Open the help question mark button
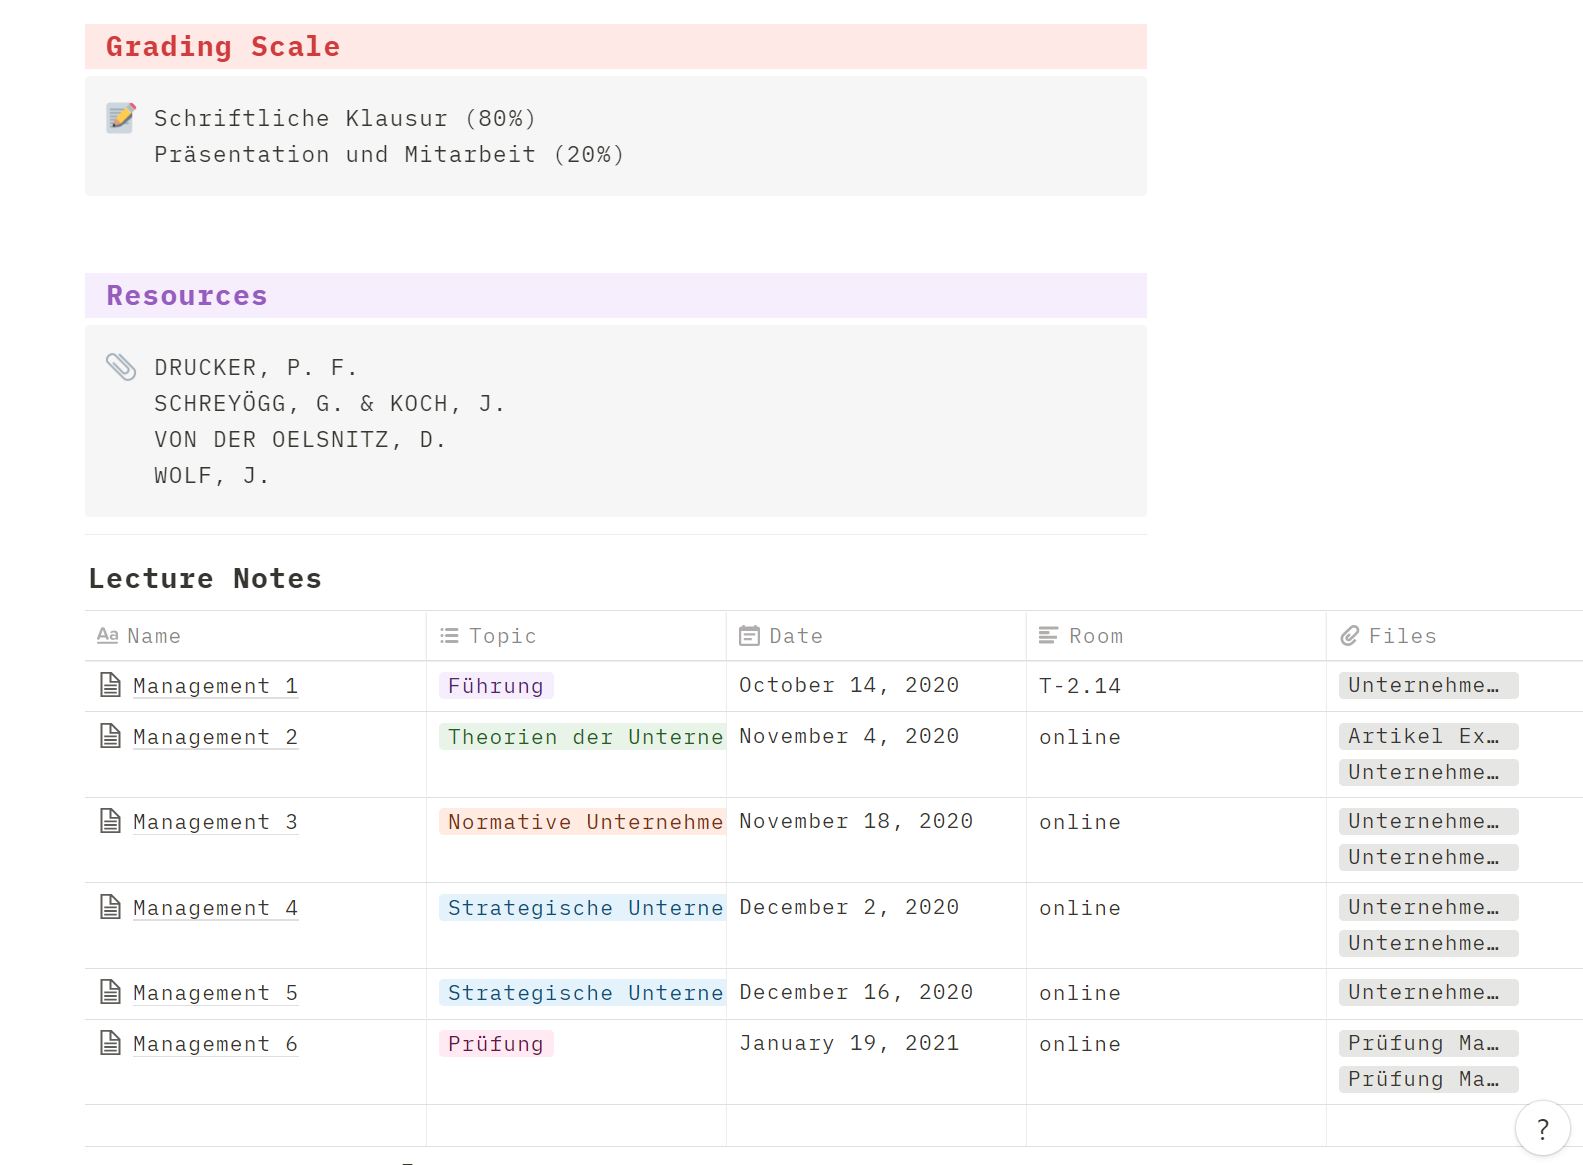 (x=1542, y=1129)
